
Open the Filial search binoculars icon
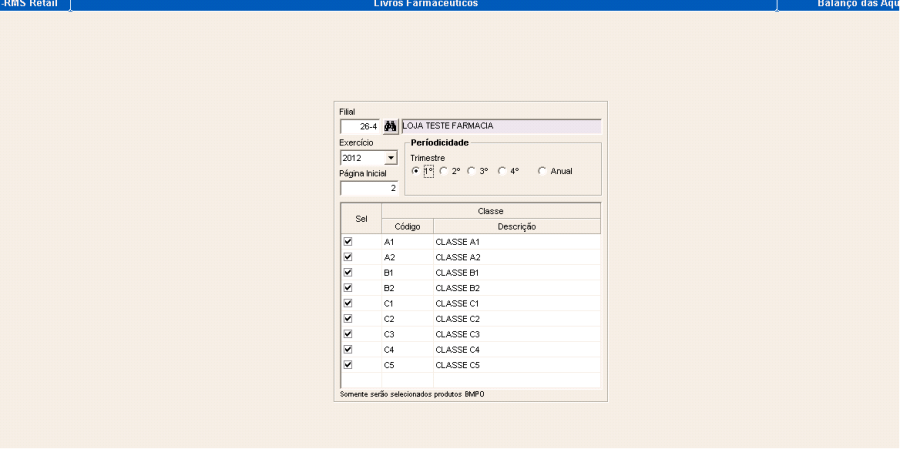(x=391, y=126)
